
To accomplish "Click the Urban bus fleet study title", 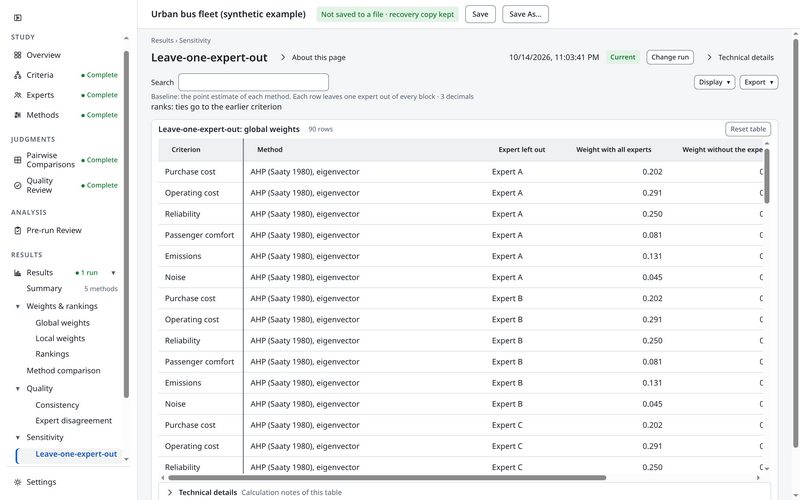I will [x=228, y=14].
